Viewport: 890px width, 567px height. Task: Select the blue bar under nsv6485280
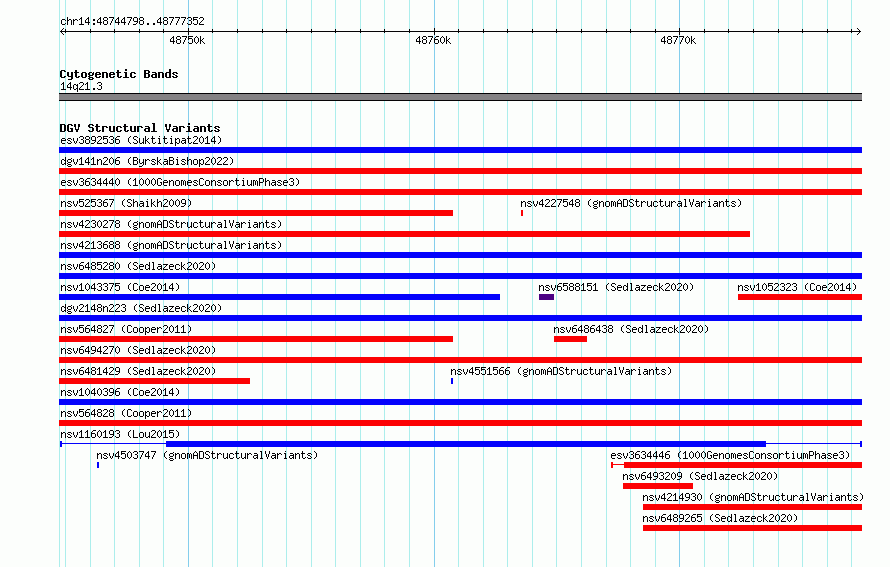[x=460, y=276]
